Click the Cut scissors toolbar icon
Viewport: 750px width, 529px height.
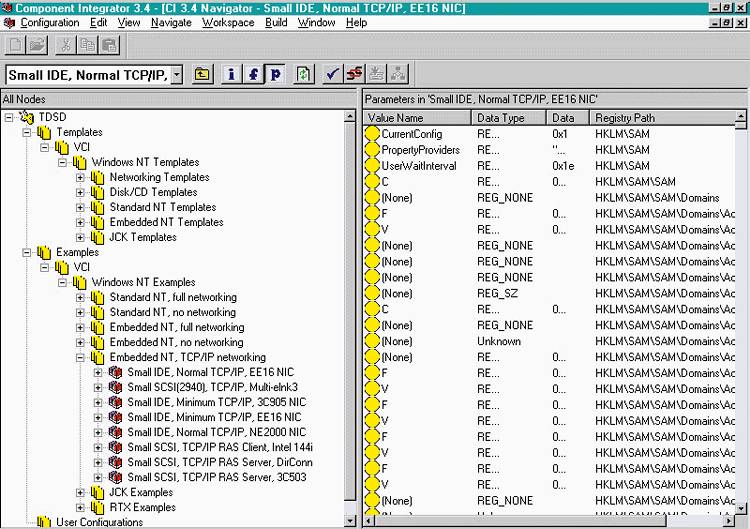tap(66, 45)
